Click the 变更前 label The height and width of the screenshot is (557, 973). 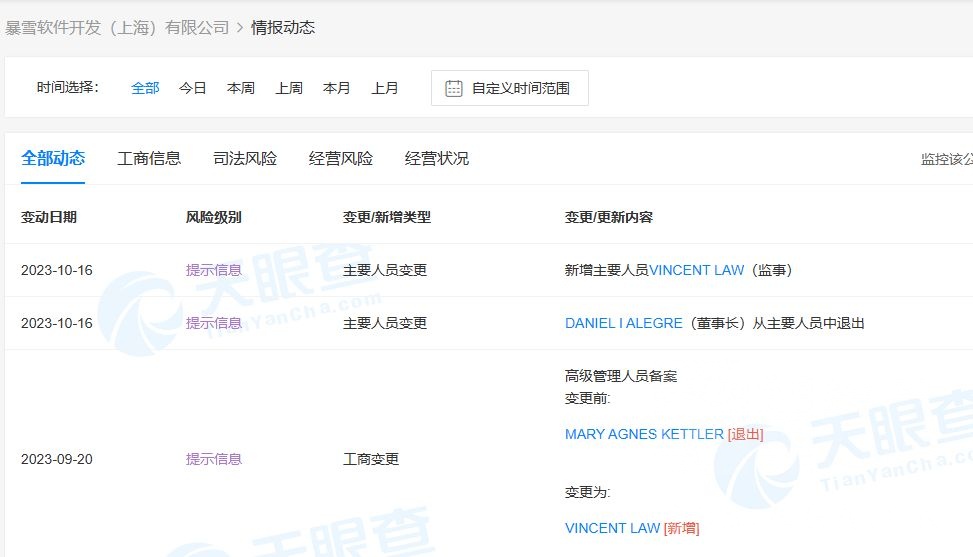click(587, 398)
